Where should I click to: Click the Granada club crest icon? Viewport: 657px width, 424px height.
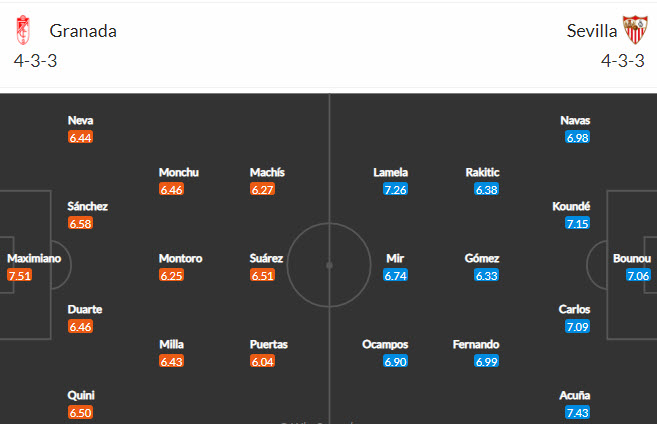(x=22, y=30)
